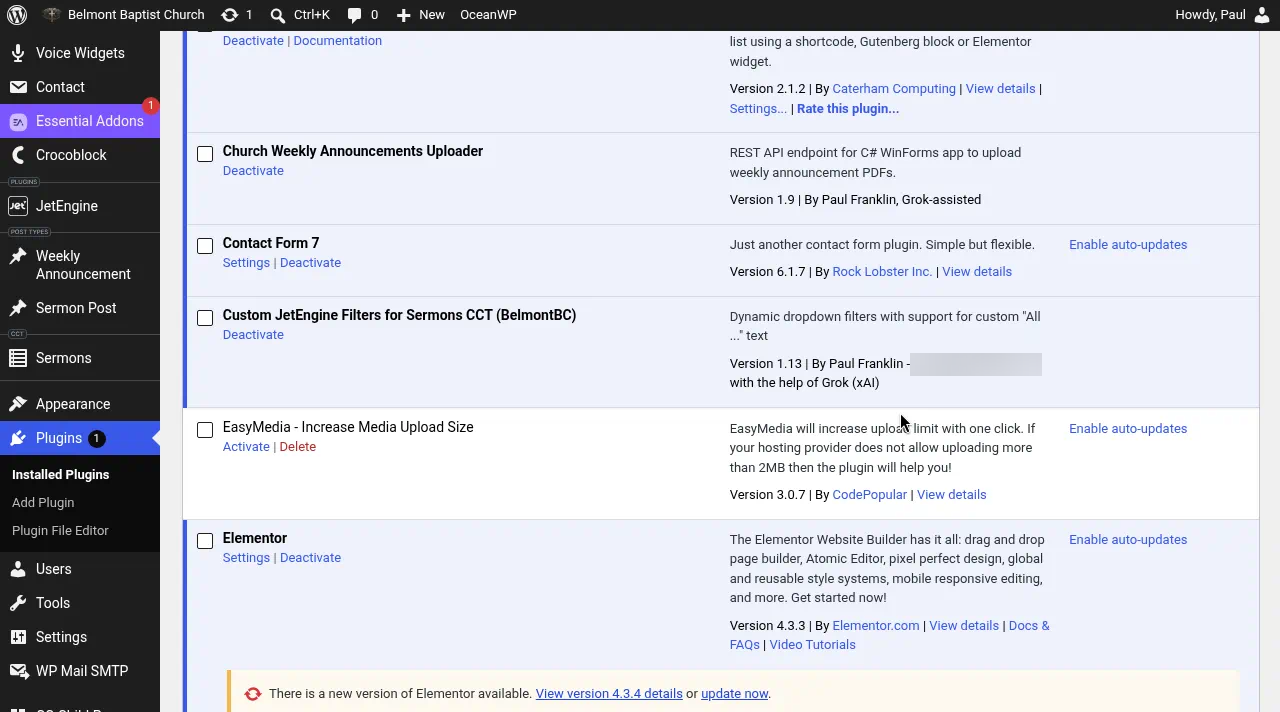Open the Crocoblock sidebar menu
This screenshot has height=712, width=1280.
coord(80,155)
